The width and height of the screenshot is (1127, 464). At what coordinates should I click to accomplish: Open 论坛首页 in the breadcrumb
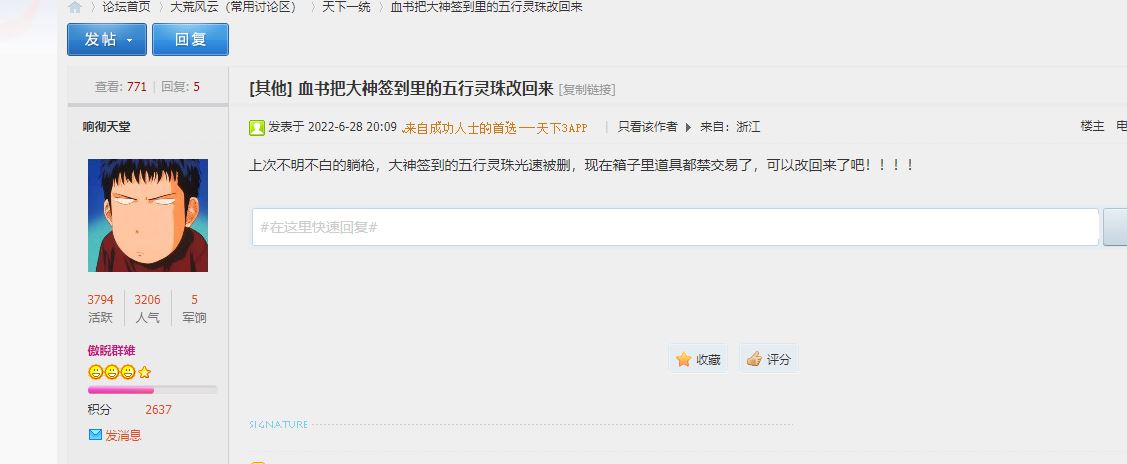click(126, 7)
